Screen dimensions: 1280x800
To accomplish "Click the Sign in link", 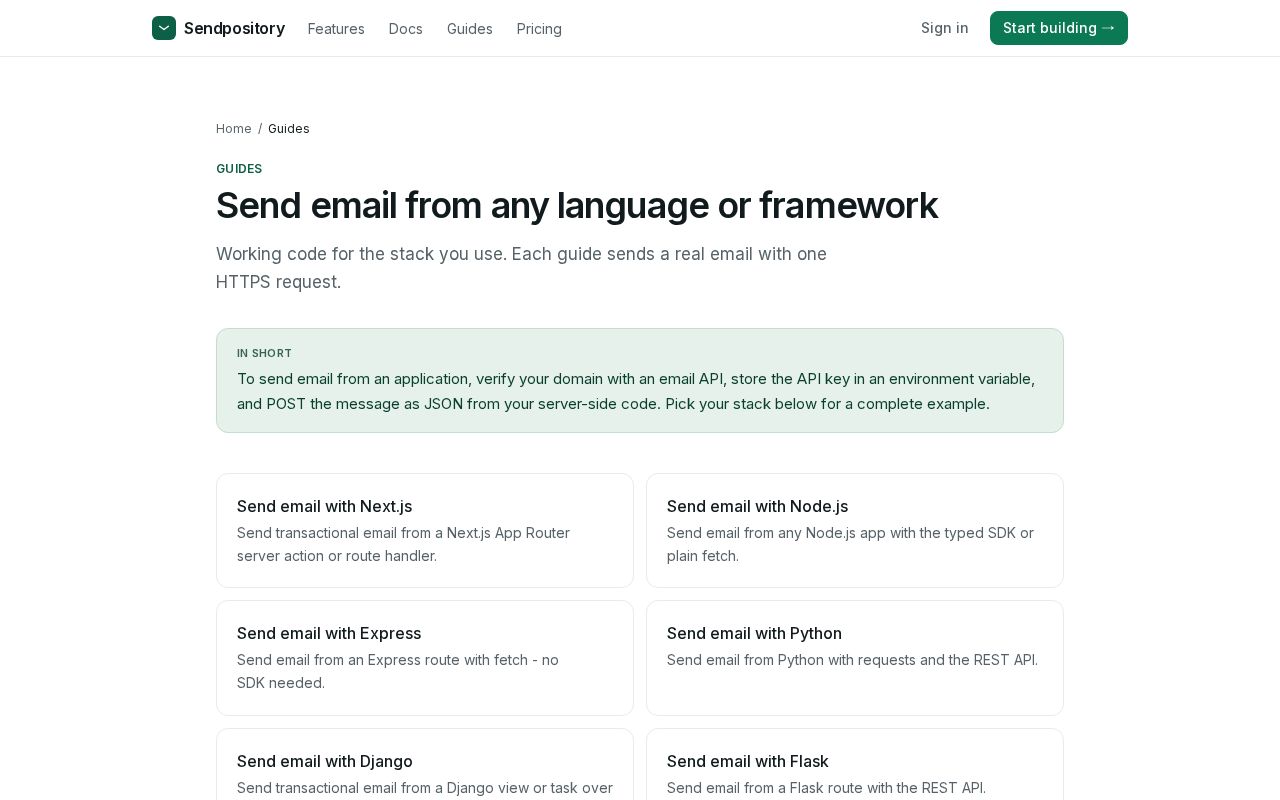I will coord(945,28).
